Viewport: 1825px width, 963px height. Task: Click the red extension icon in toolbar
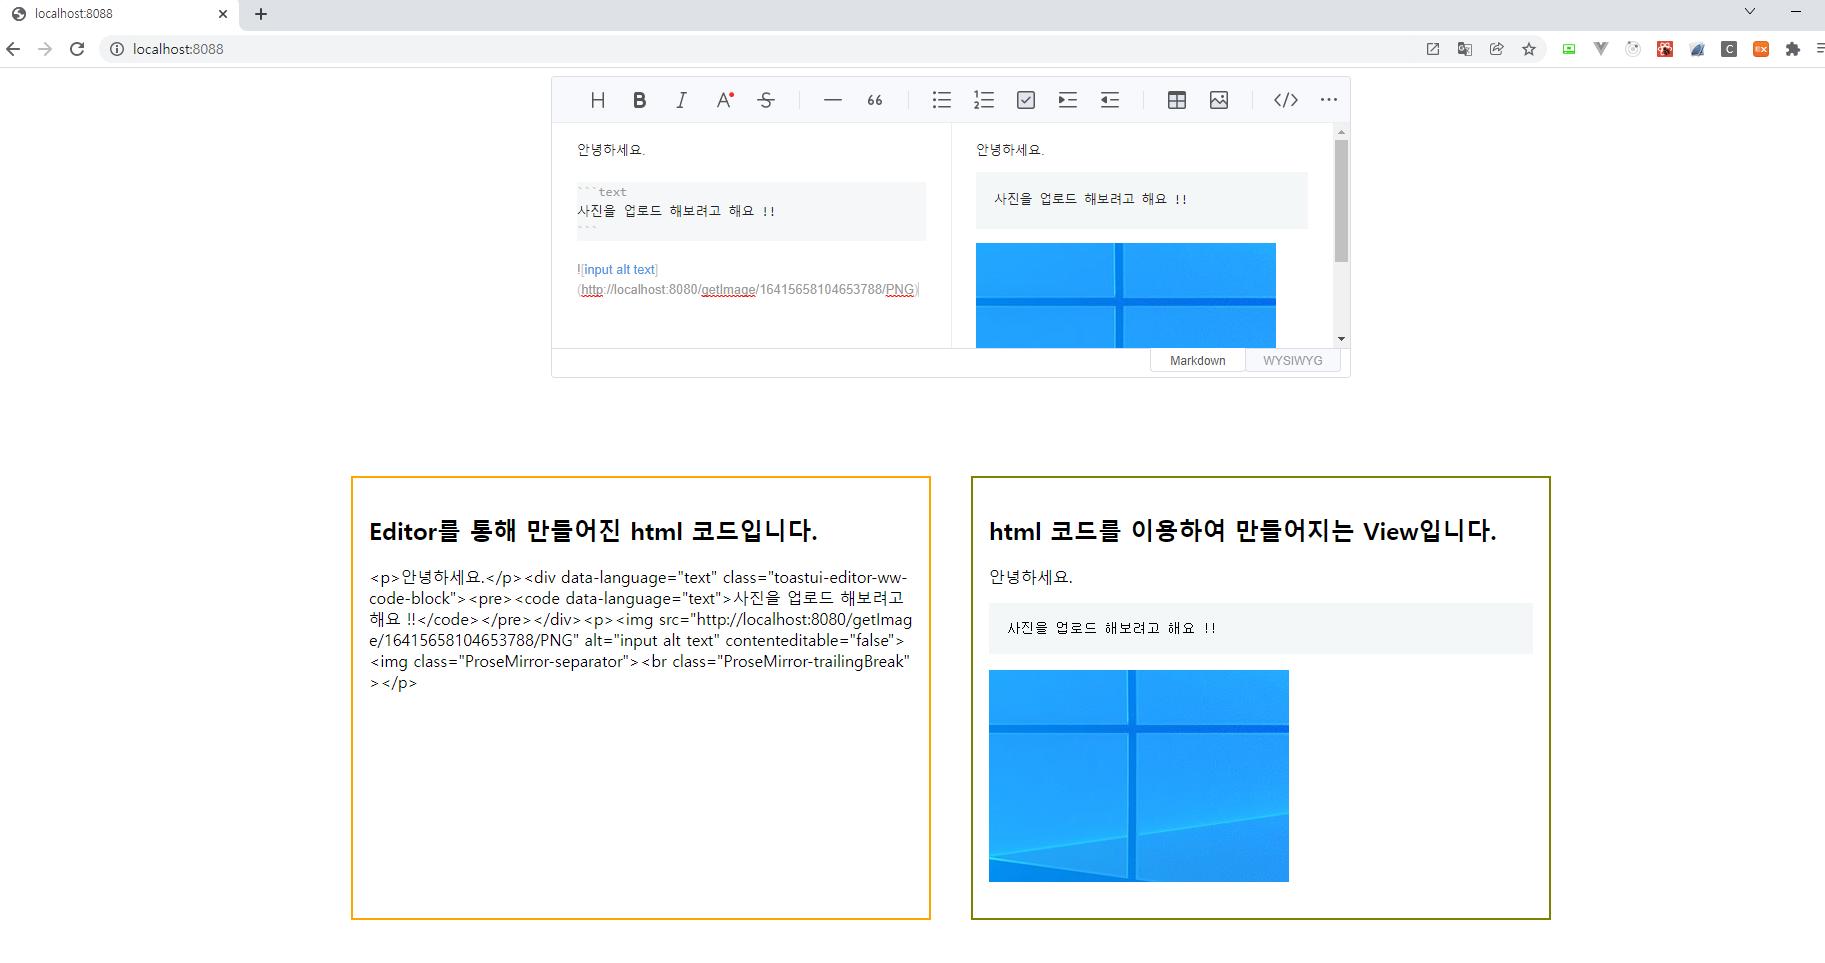pyautogui.click(x=1665, y=49)
